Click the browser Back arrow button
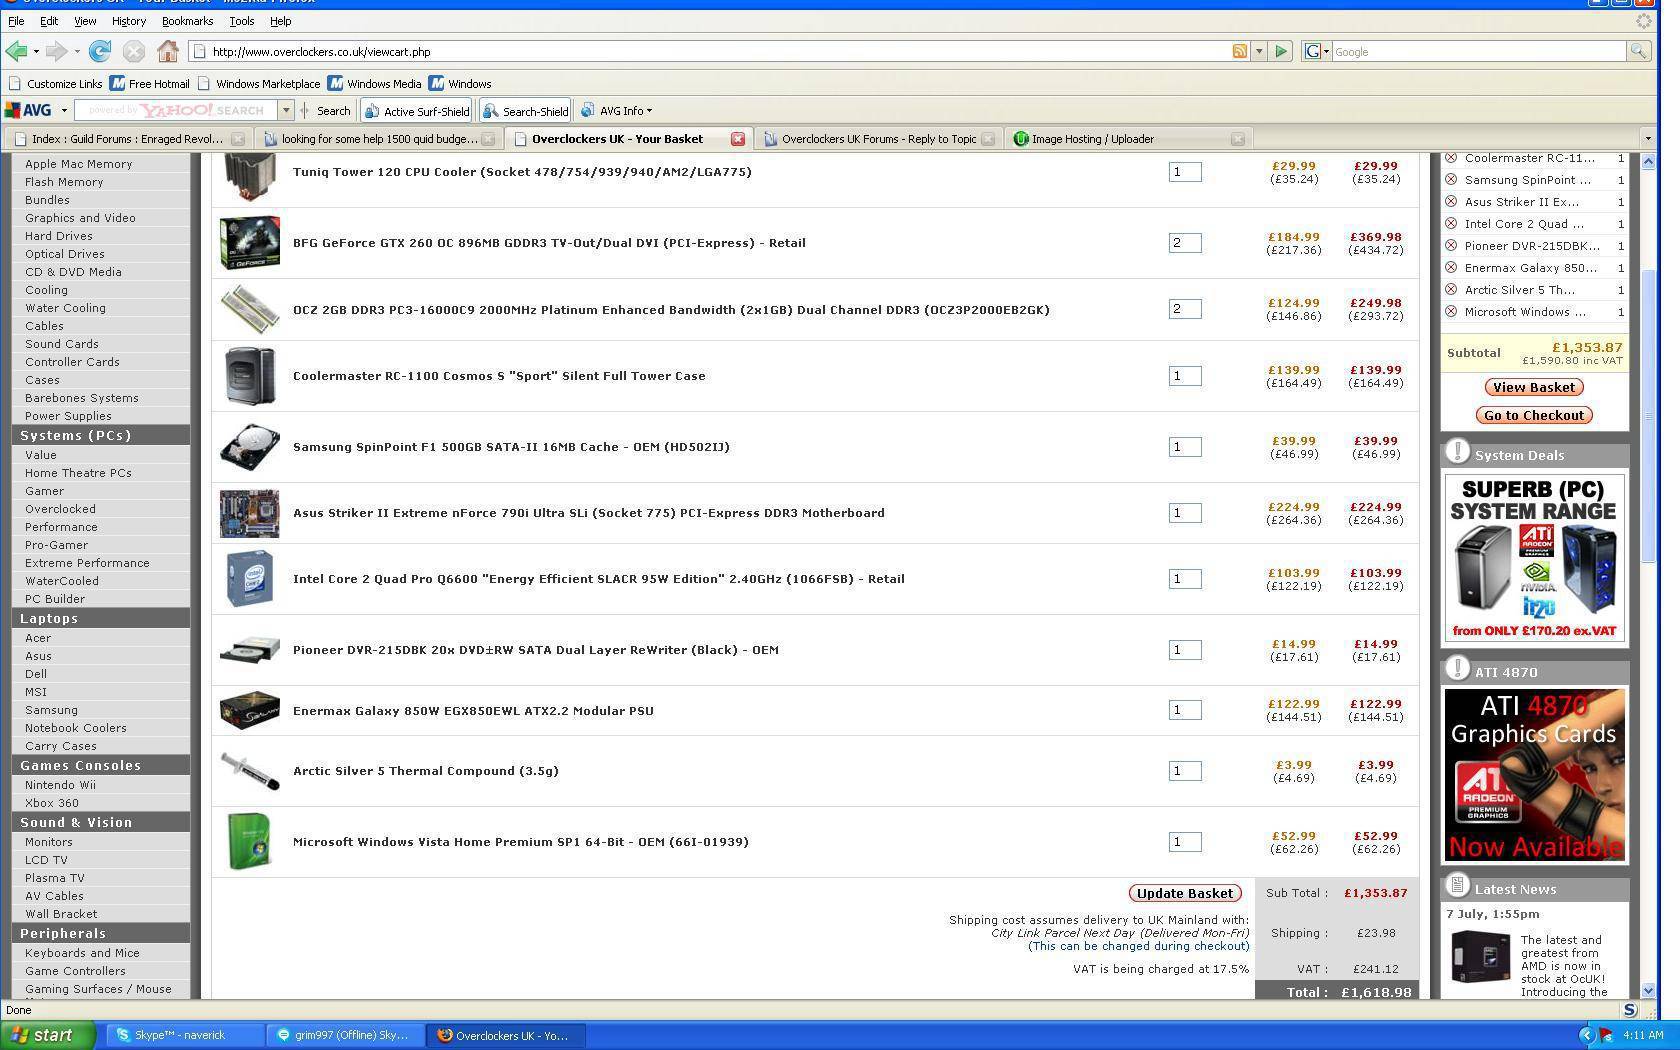The width and height of the screenshot is (1680, 1050). [17, 51]
